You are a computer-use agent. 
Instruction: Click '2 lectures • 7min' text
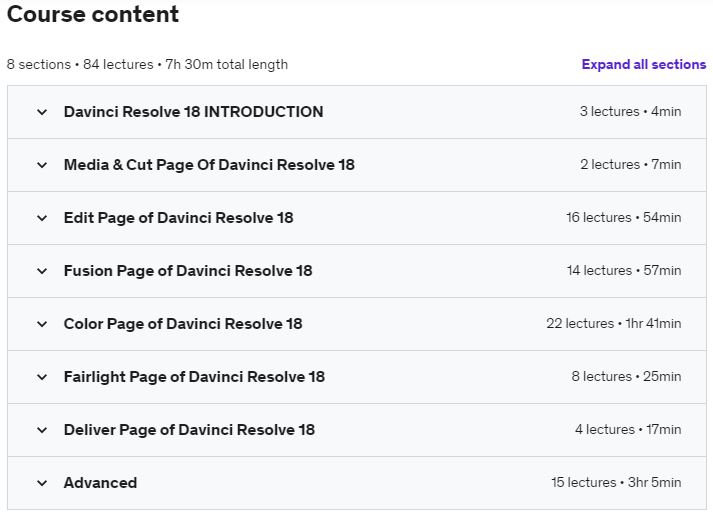click(630, 165)
